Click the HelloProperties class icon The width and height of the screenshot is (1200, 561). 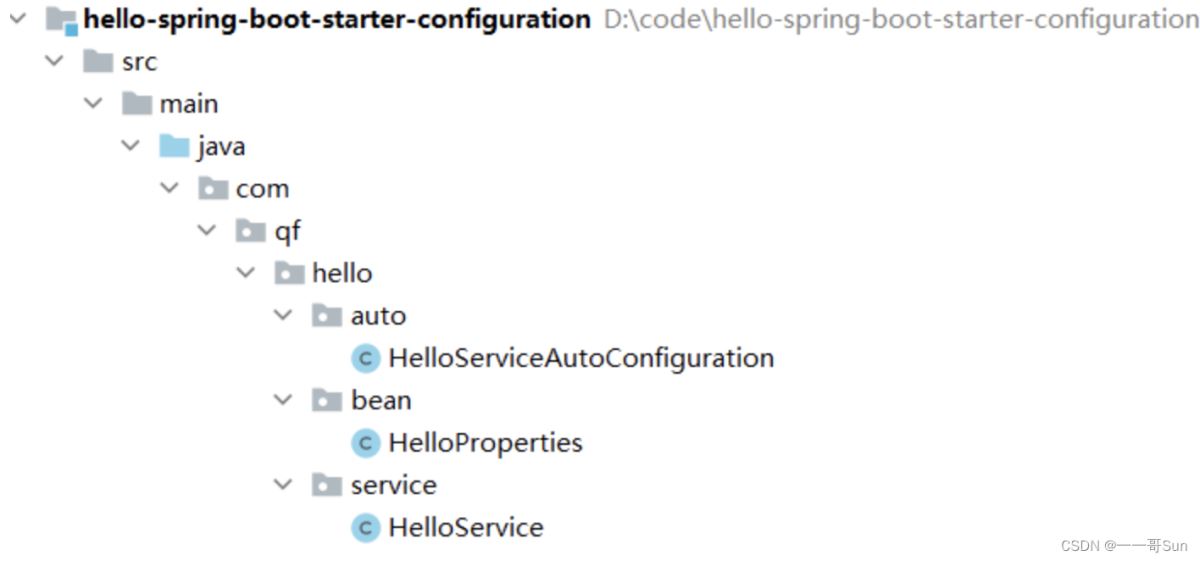click(x=366, y=443)
